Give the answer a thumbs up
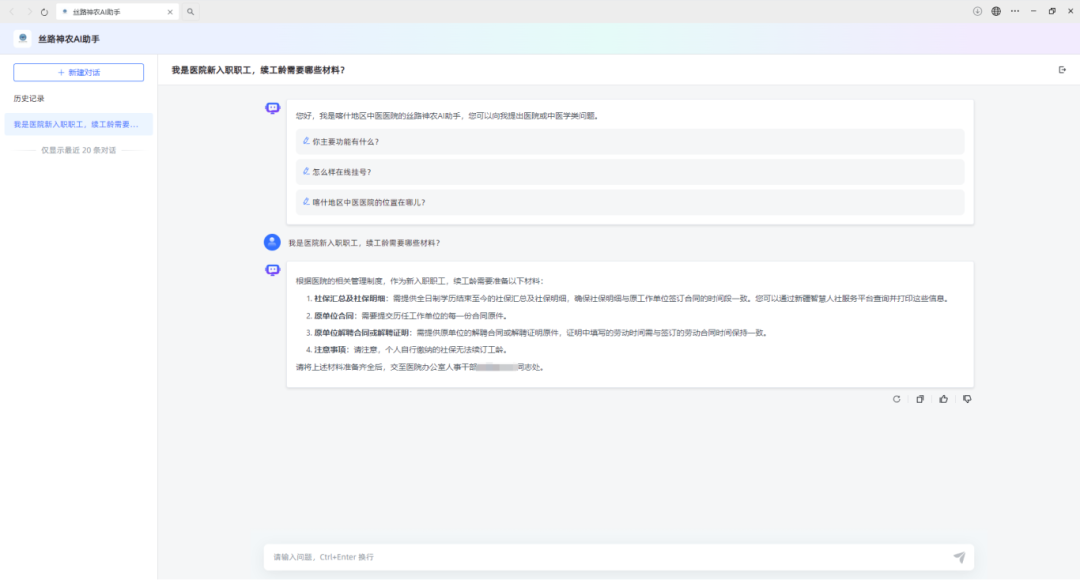 tap(943, 399)
